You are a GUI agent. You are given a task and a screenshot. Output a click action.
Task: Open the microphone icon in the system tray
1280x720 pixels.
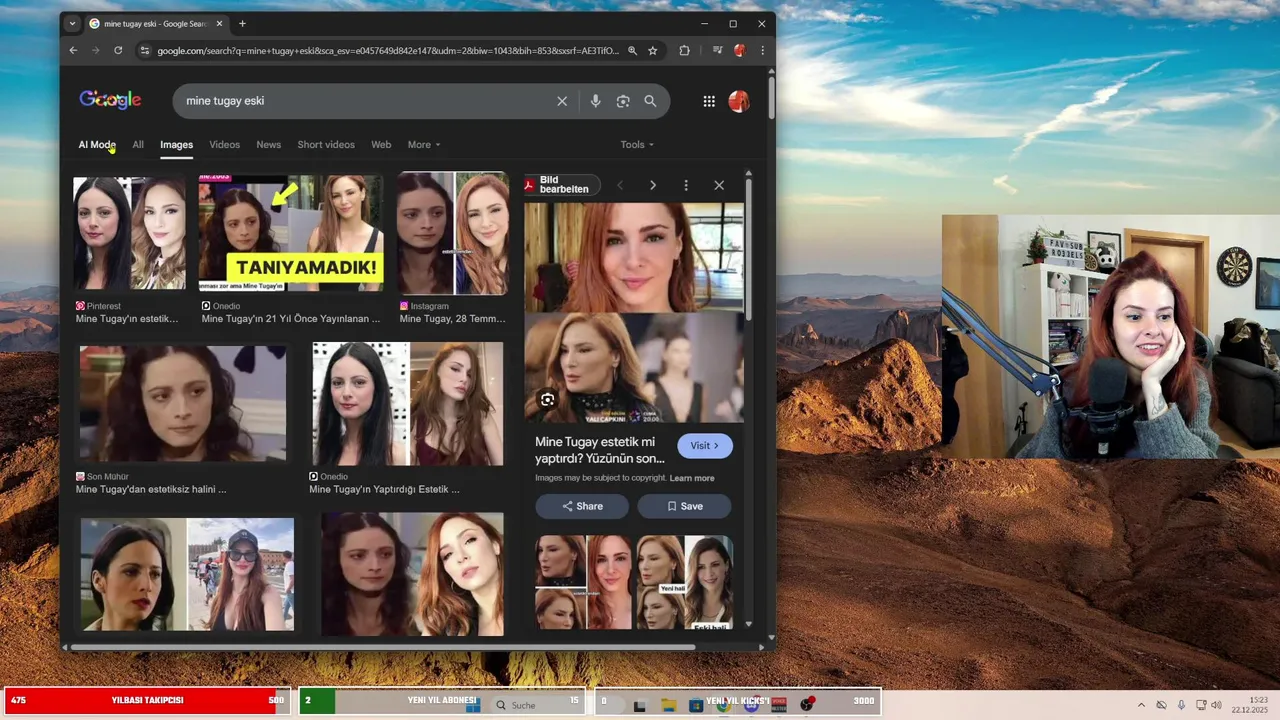coord(1181,705)
